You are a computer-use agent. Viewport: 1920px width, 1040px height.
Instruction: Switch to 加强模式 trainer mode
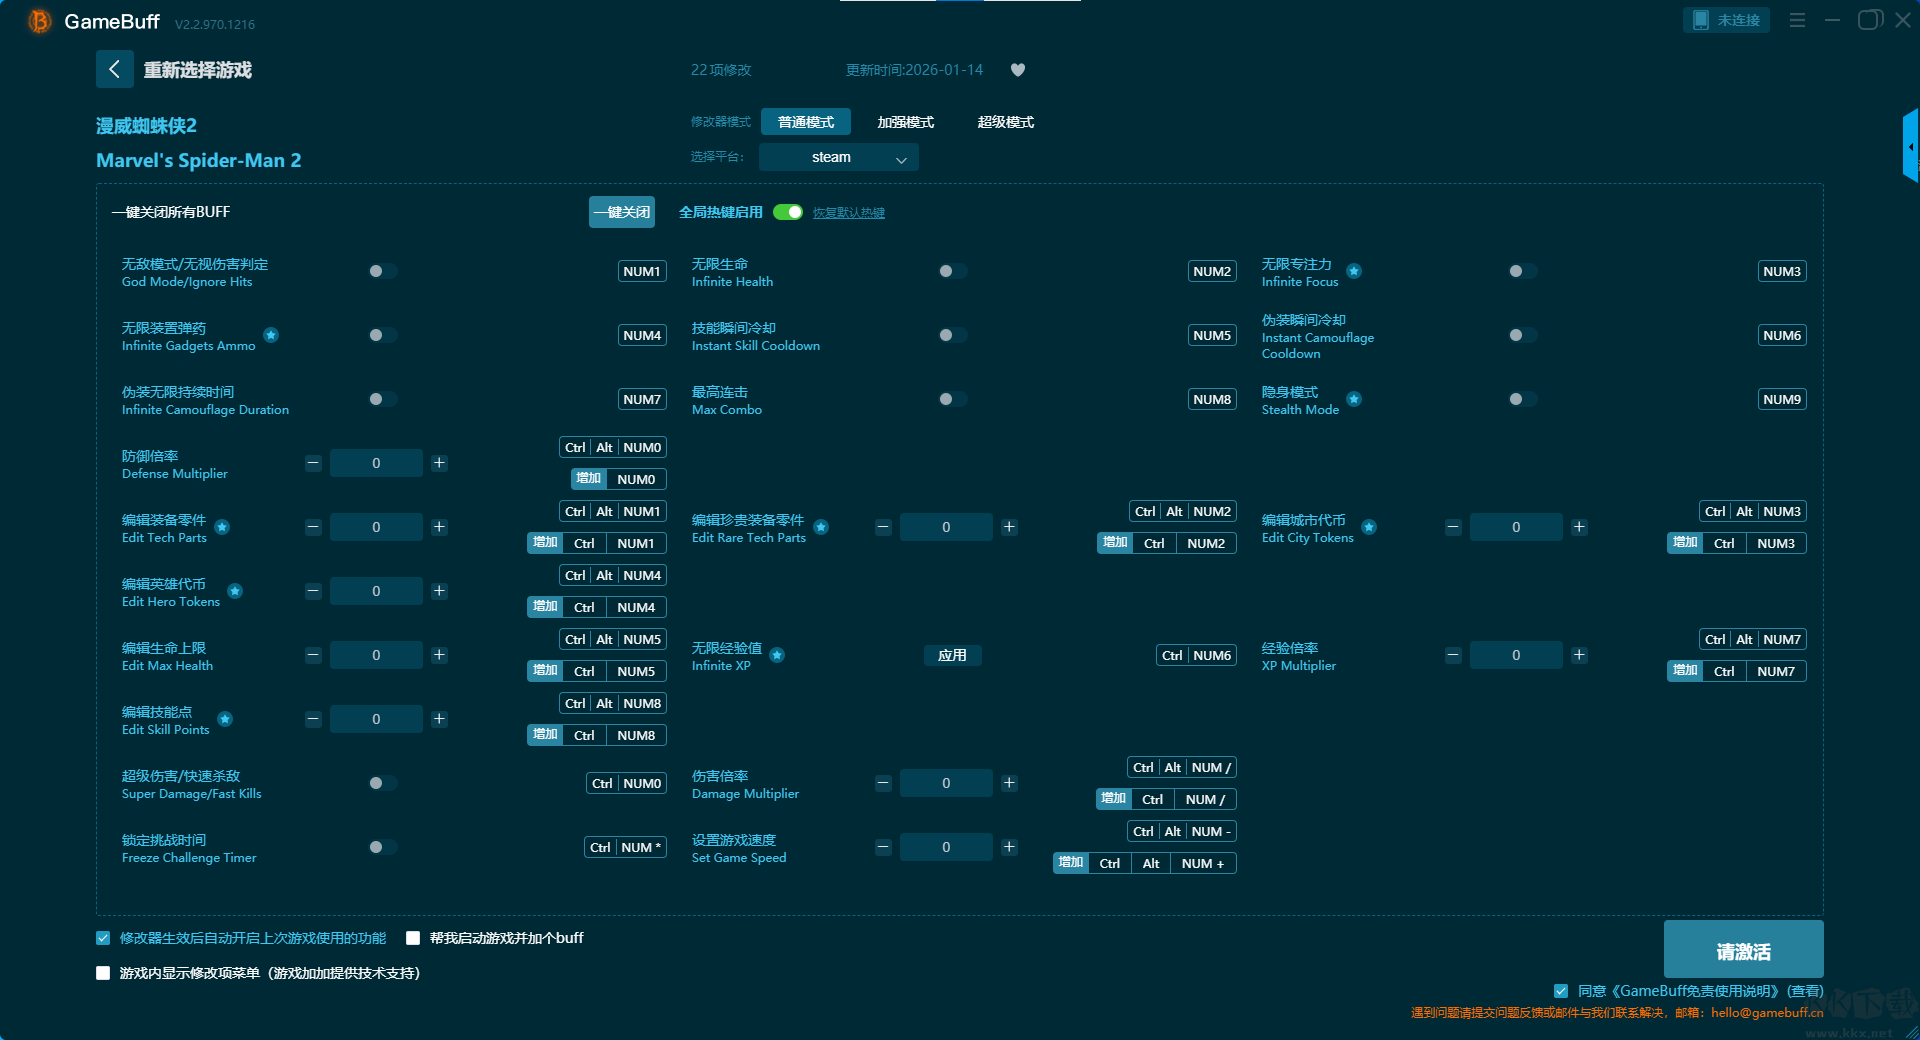[906, 122]
